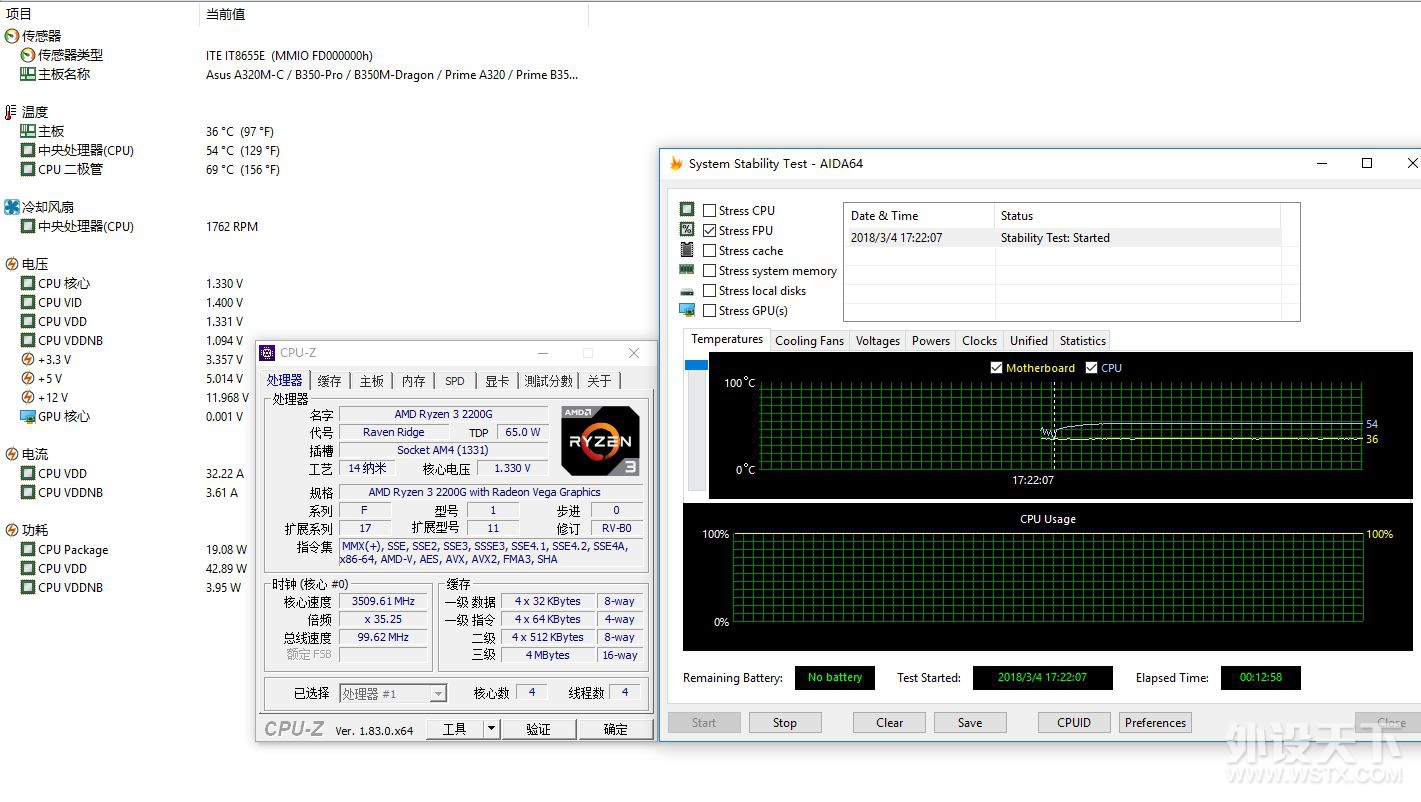Viewport: 1421px width, 802px height.
Task: Click the RAM icon beside Stress system memory
Action: point(687,270)
